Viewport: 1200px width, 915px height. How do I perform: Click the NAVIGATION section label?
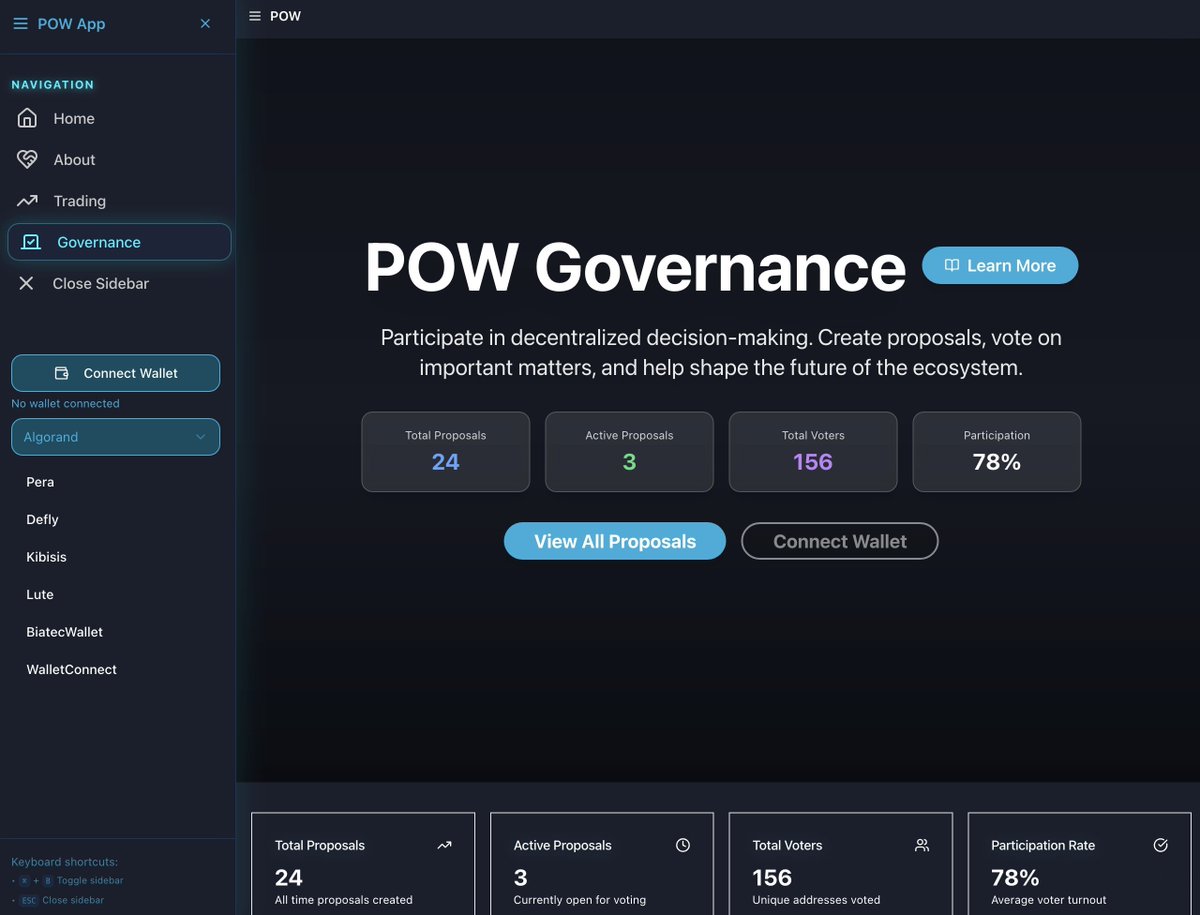point(53,85)
